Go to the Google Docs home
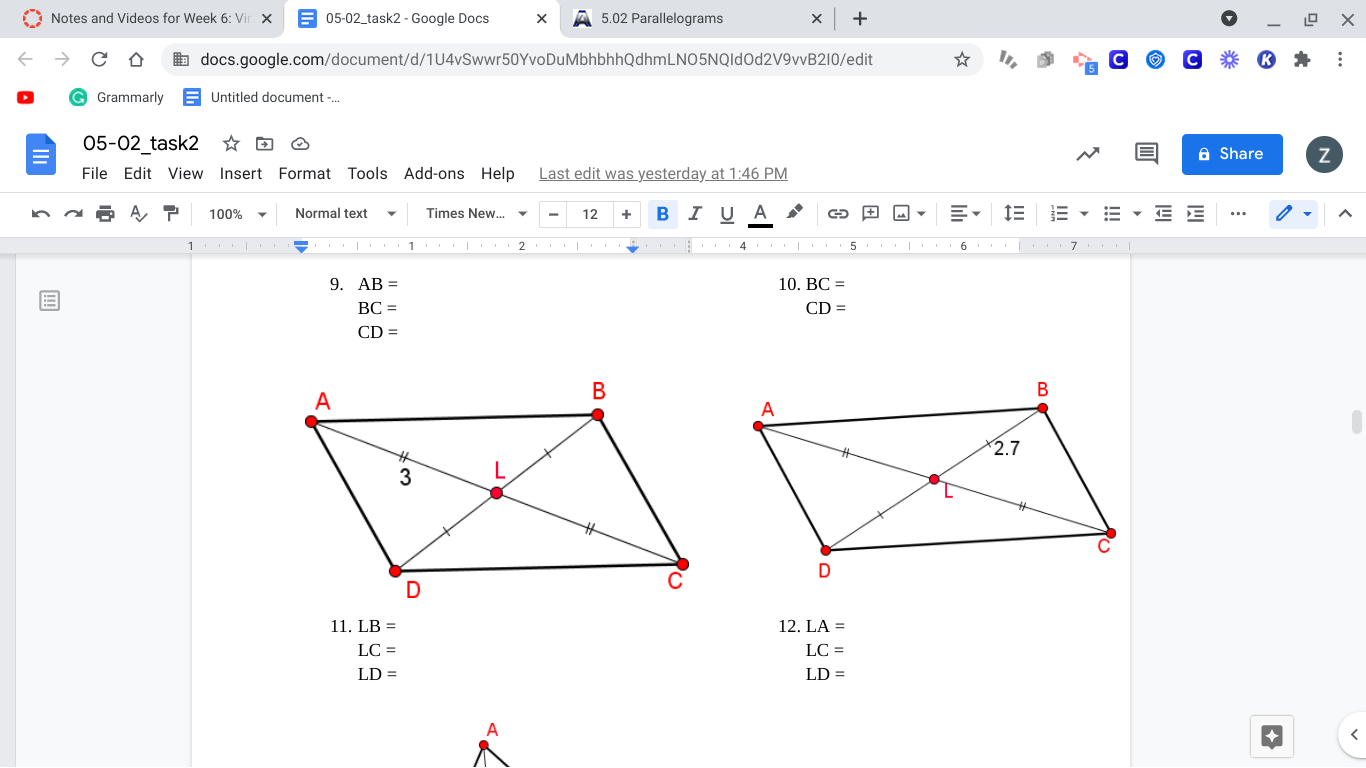This screenshot has width=1366, height=768. pos(41,155)
